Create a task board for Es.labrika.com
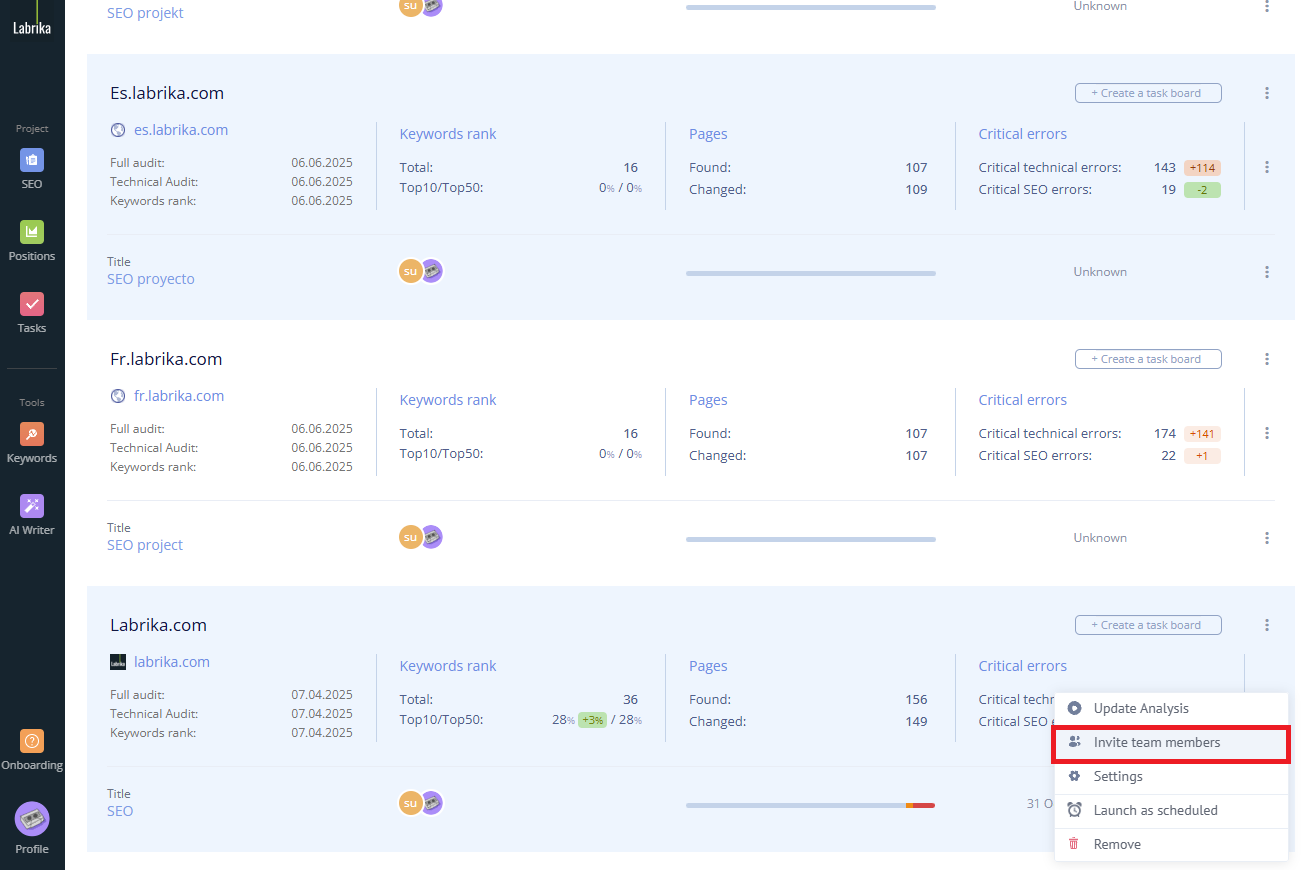 tap(1148, 93)
